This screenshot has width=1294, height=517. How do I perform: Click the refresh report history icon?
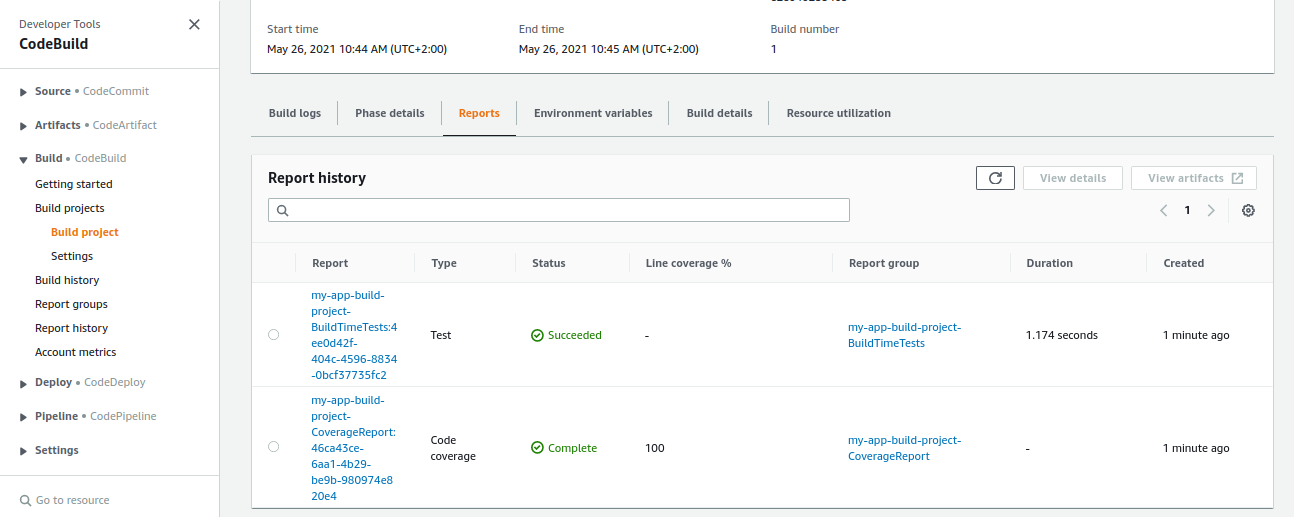click(x=995, y=178)
